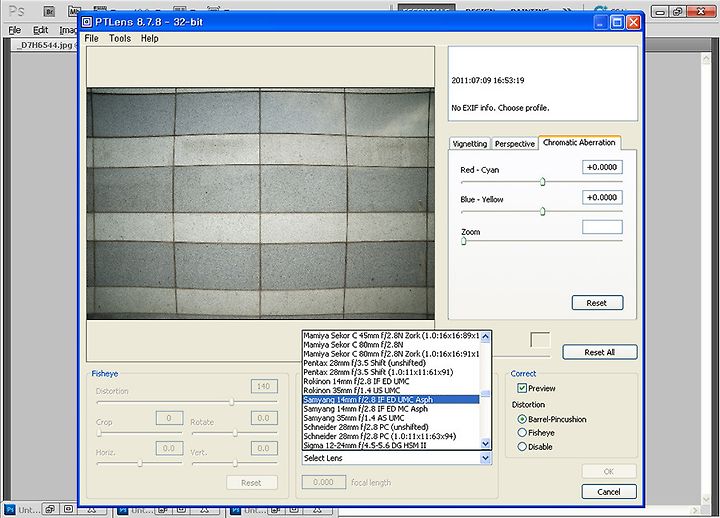Toggle the Preview checkbox
Viewport: 720px width, 518px height.
[522, 388]
